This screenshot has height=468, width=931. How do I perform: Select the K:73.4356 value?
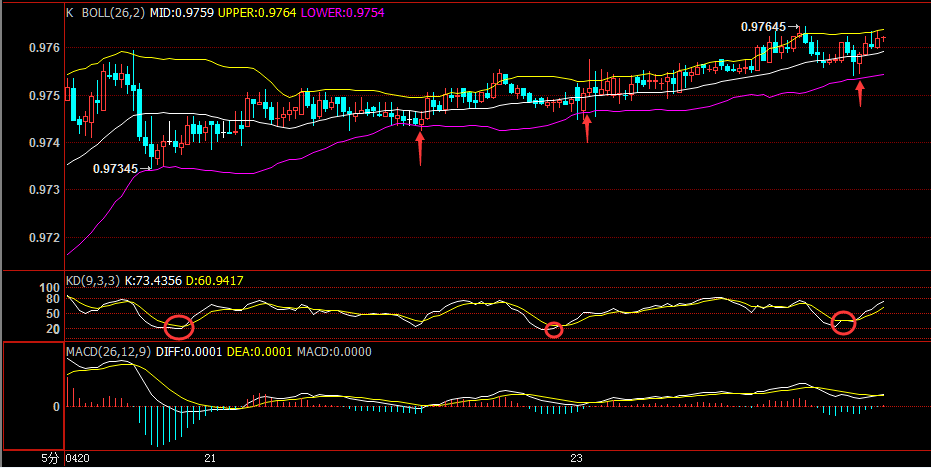coord(153,280)
